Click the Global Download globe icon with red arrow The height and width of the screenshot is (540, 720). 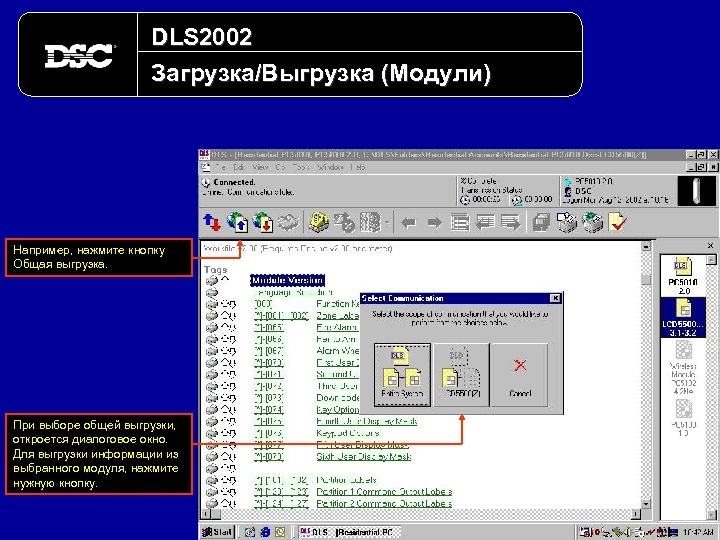click(x=263, y=223)
